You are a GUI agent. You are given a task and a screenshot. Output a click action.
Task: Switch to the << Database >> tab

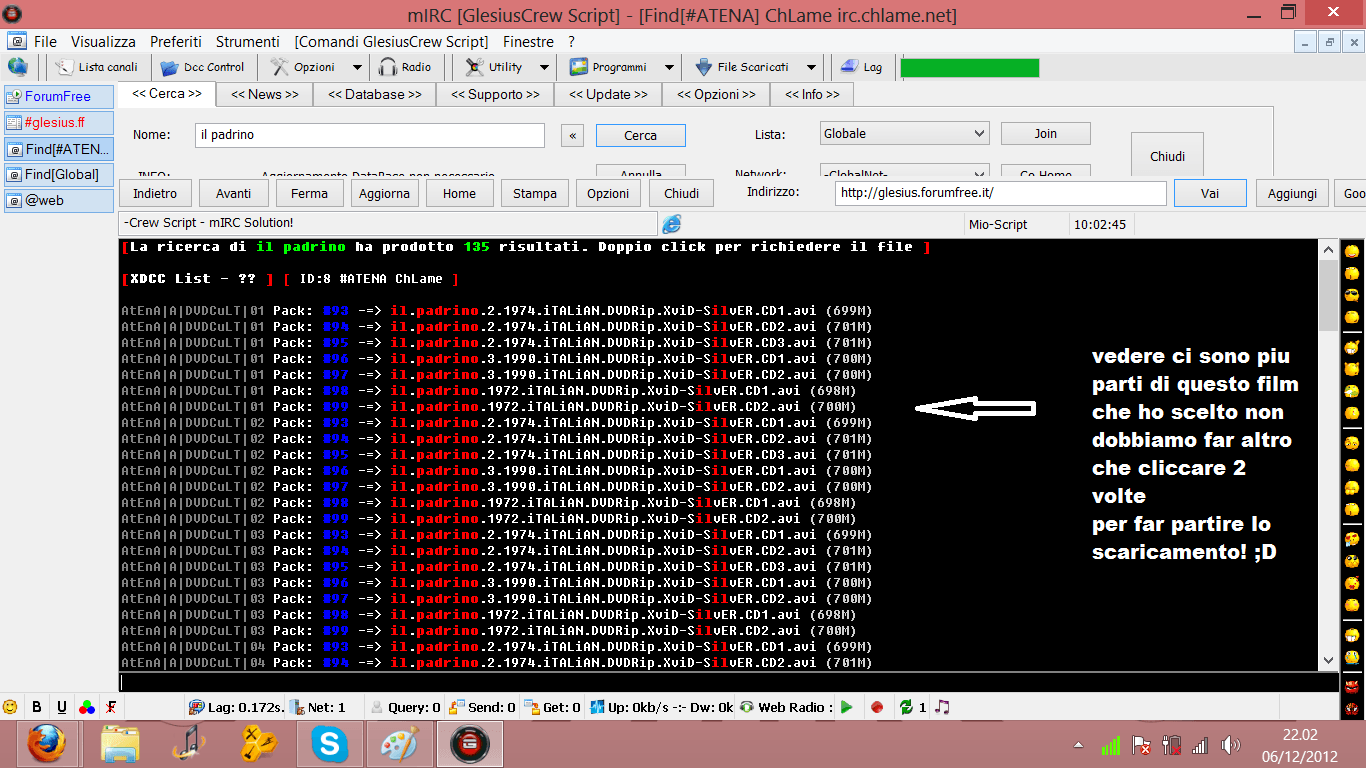[x=375, y=94]
